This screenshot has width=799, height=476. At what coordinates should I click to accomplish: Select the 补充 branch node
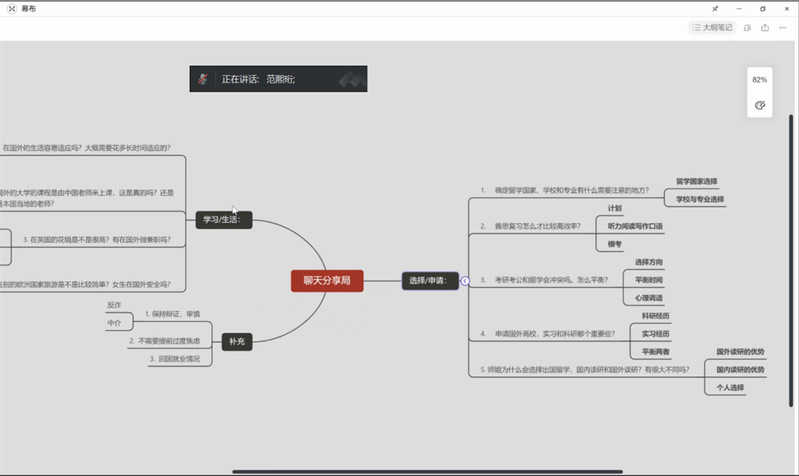click(x=236, y=341)
